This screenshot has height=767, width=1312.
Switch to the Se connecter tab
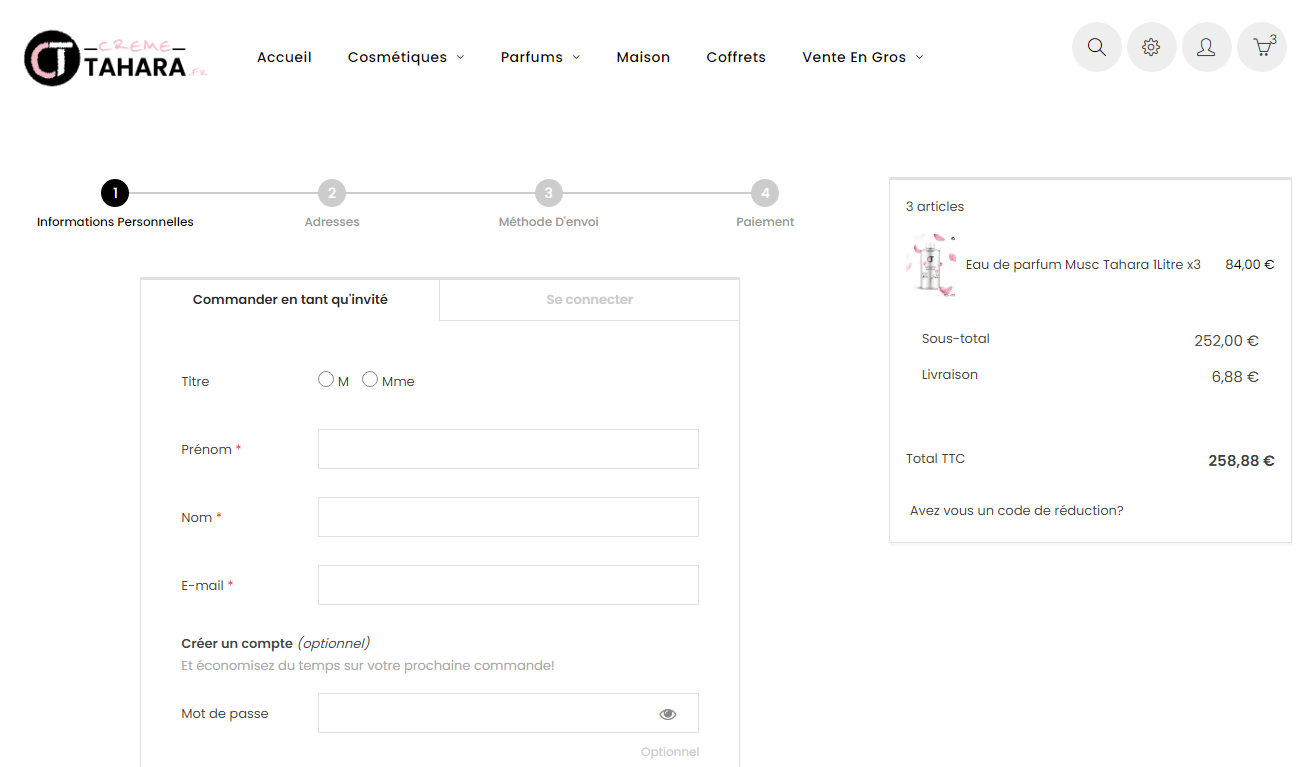tap(590, 299)
